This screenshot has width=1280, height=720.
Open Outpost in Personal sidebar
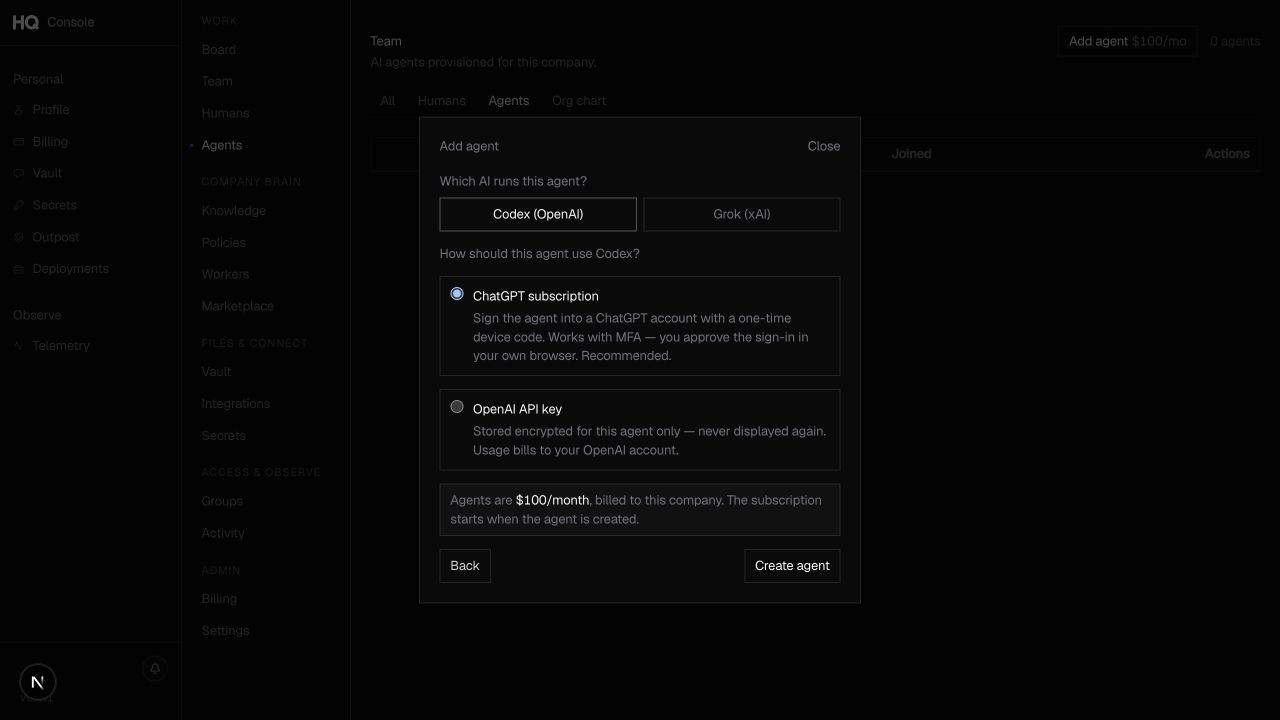56,237
